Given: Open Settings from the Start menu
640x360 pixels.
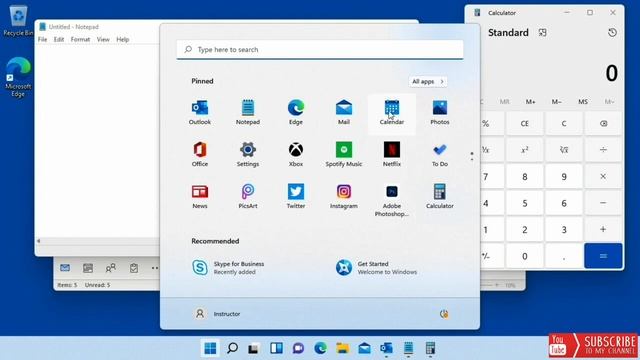Looking at the screenshot, I should 247,155.
